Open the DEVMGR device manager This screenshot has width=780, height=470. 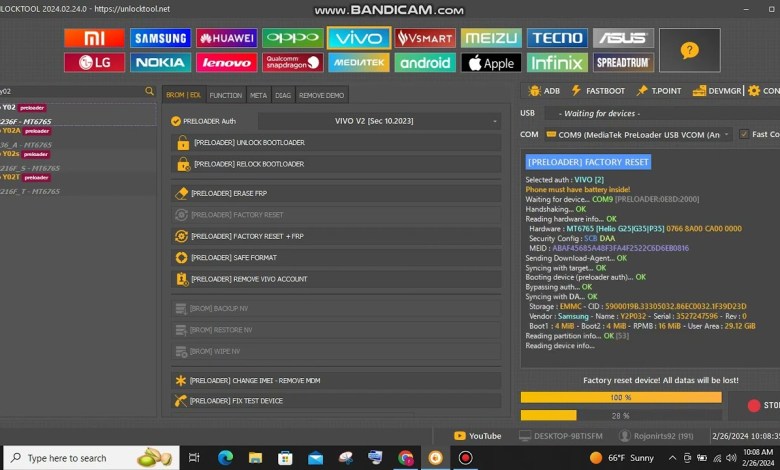point(717,91)
